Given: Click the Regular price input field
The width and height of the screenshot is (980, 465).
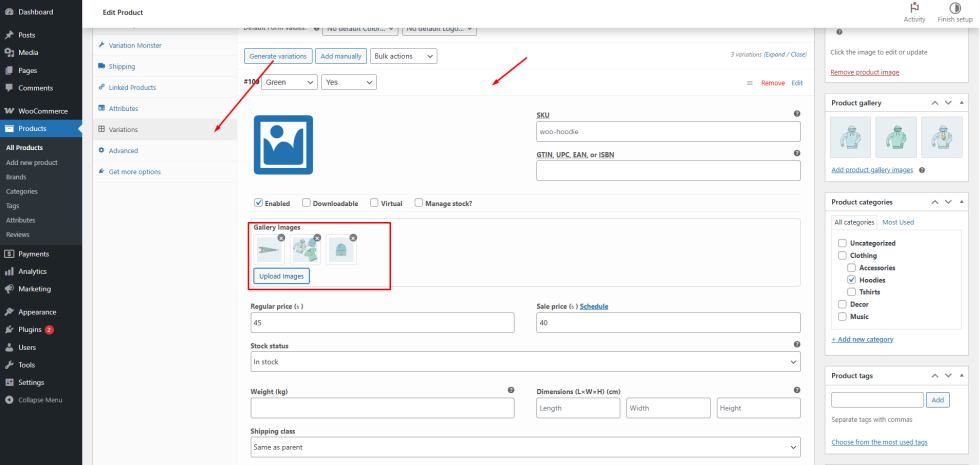Looking at the screenshot, I should pyautogui.click(x=382, y=322).
